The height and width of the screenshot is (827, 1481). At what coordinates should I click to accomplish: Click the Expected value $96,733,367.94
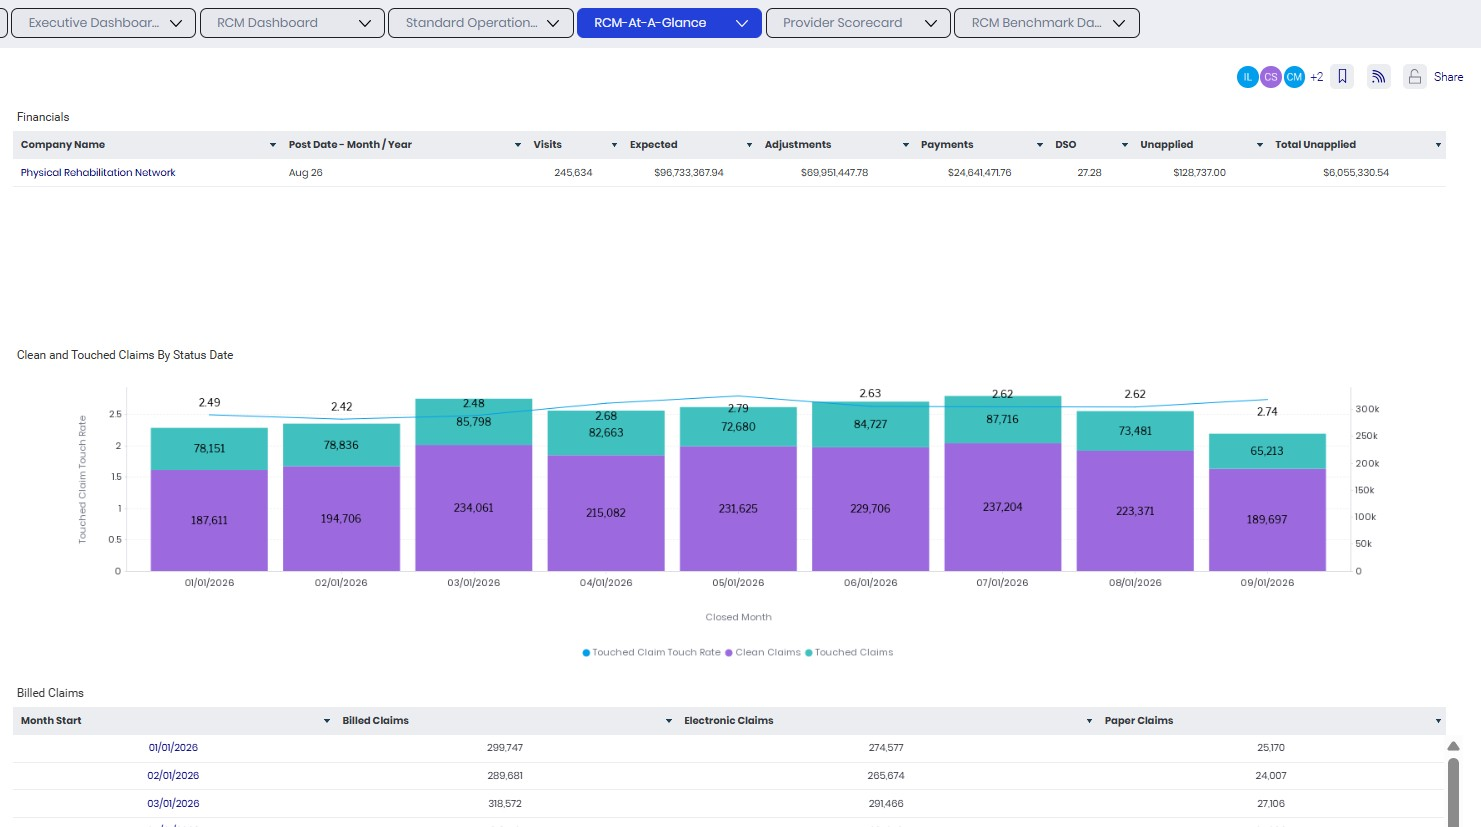tap(689, 173)
